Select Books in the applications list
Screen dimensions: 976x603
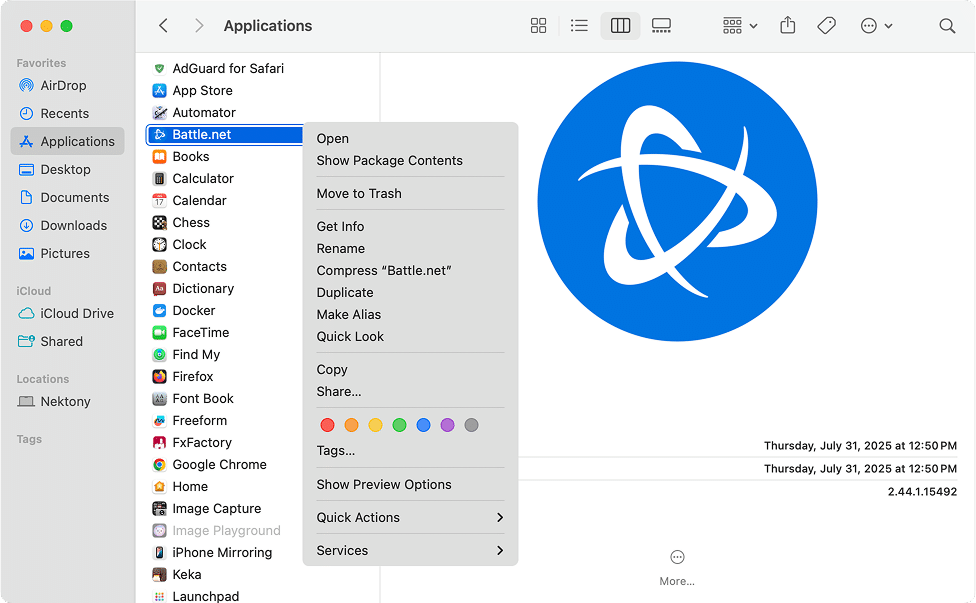coord(181,157)
